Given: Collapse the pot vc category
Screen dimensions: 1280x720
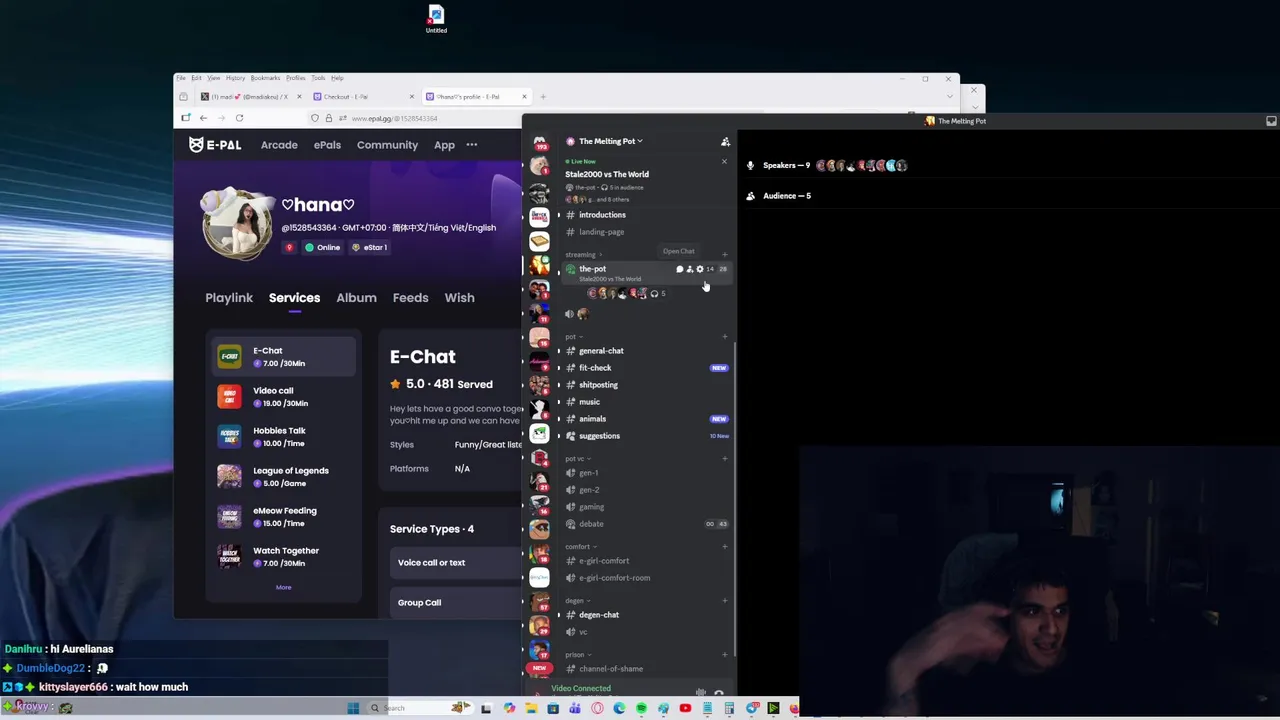Looking at the screenshot, I should [577, 458].
